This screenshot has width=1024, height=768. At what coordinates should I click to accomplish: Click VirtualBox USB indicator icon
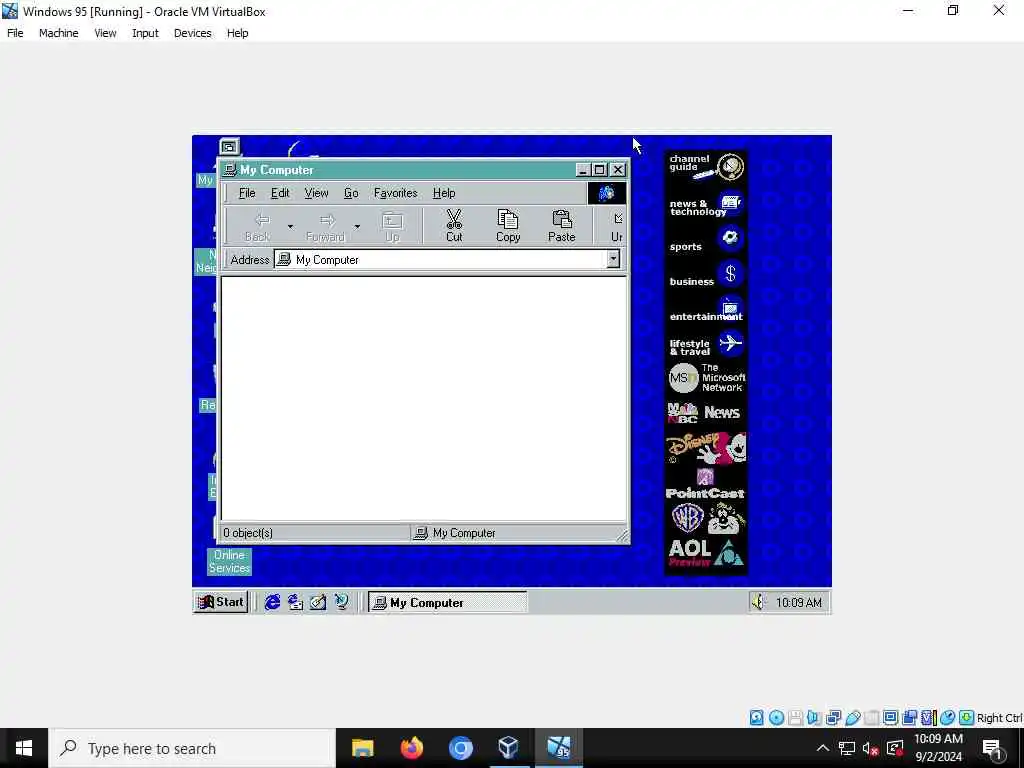[852, 718]
